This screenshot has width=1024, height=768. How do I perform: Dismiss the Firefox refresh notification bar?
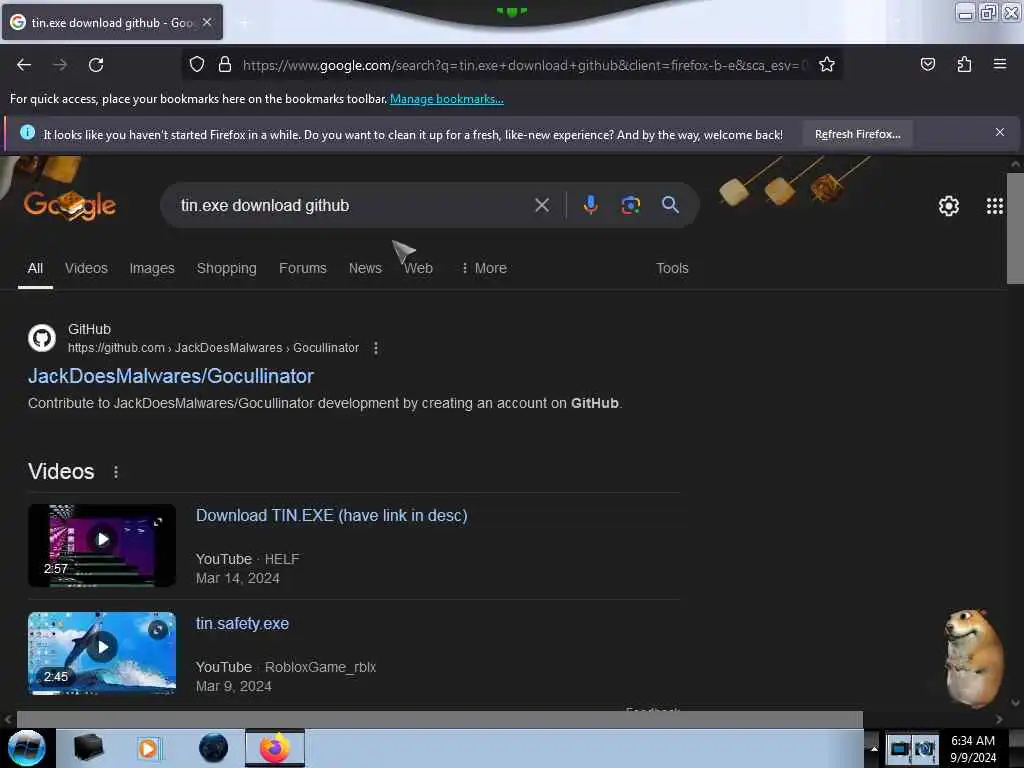[999, 132]
